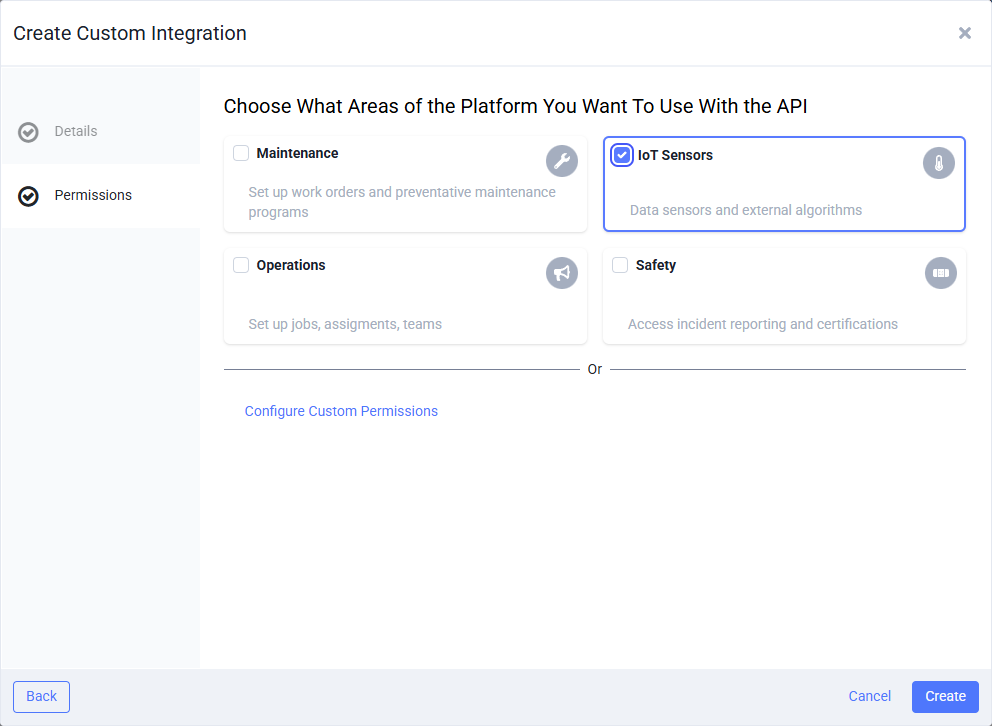The image size is (992, 726).
Task: Click the wrench icon on Maintenance card
Action: point(562,161)
